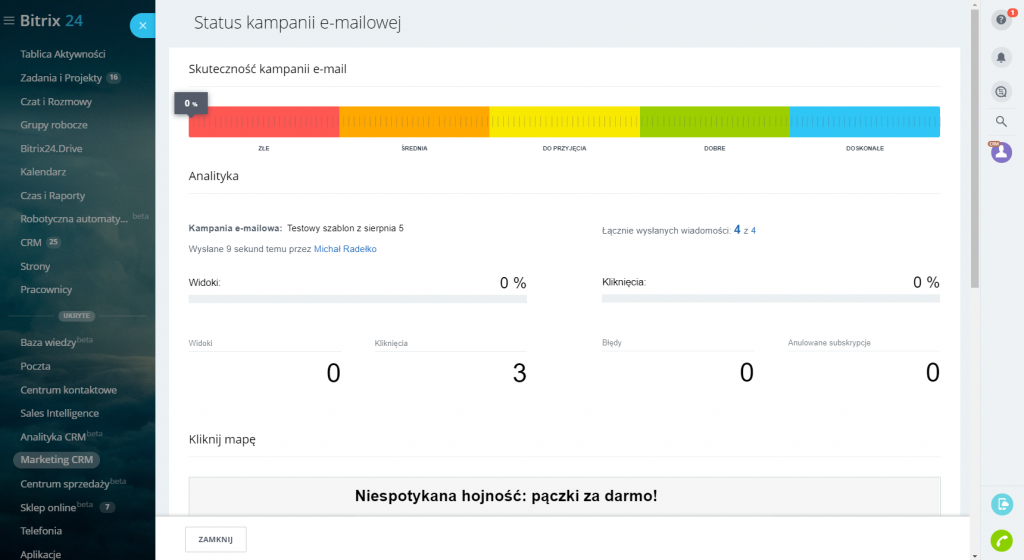This screenshot has width=1024, height=560.
Task: Expand the hidden items UKRYTE section
Action: 76,316
